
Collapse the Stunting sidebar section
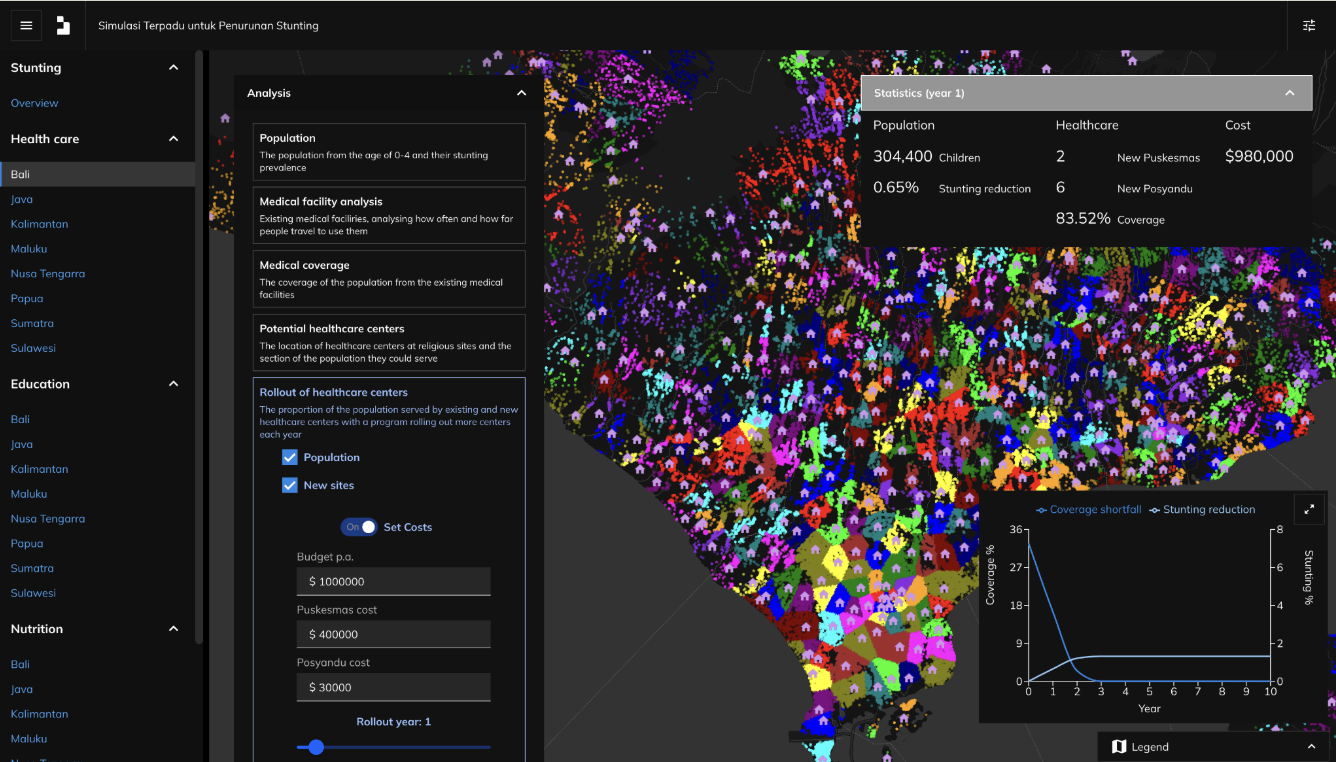173,68
